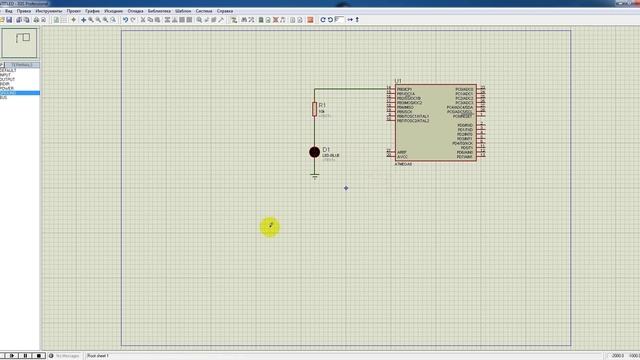Toggle the false origin icon
Image resolution: width=640 pixels, height=360 pixels.
click(73, 20)
